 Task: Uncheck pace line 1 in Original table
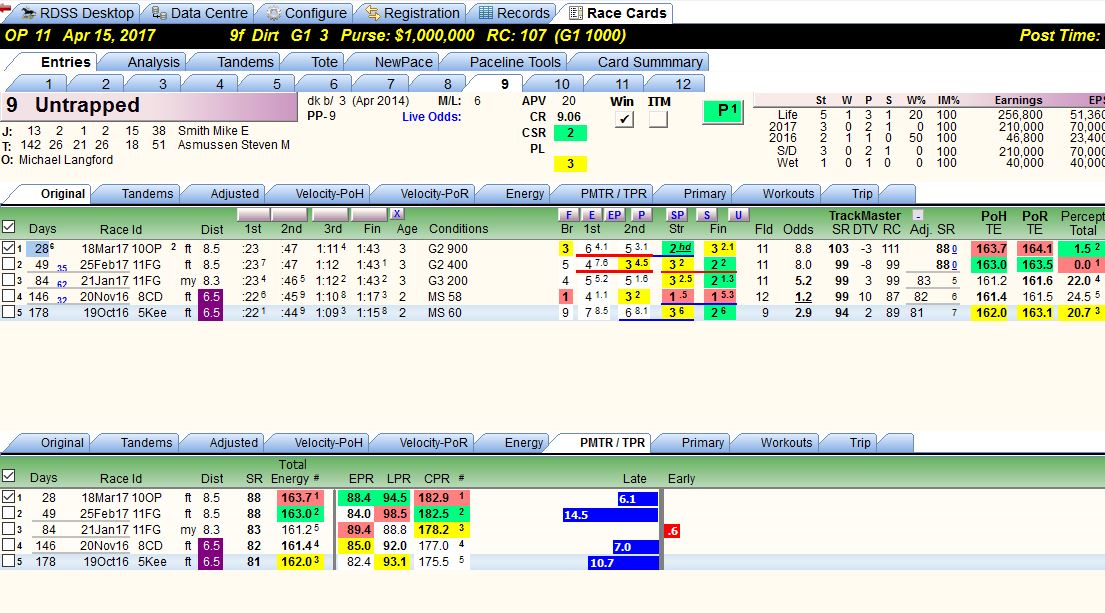(8, 248)
